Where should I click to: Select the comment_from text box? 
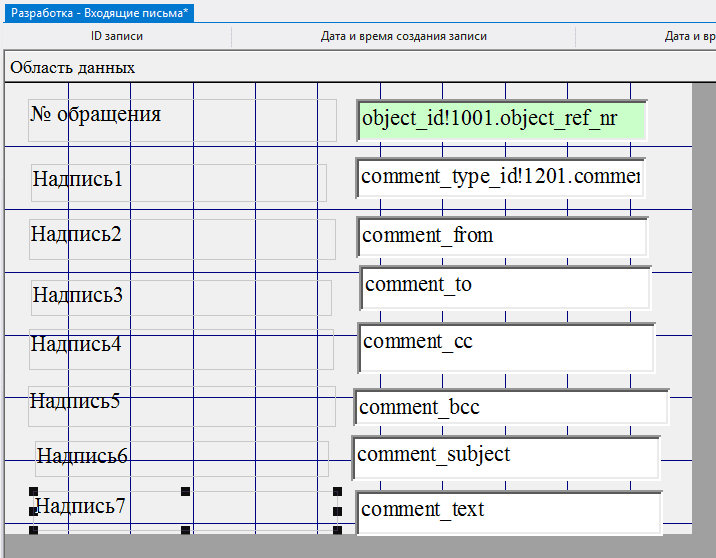click(x=502, y=237)
